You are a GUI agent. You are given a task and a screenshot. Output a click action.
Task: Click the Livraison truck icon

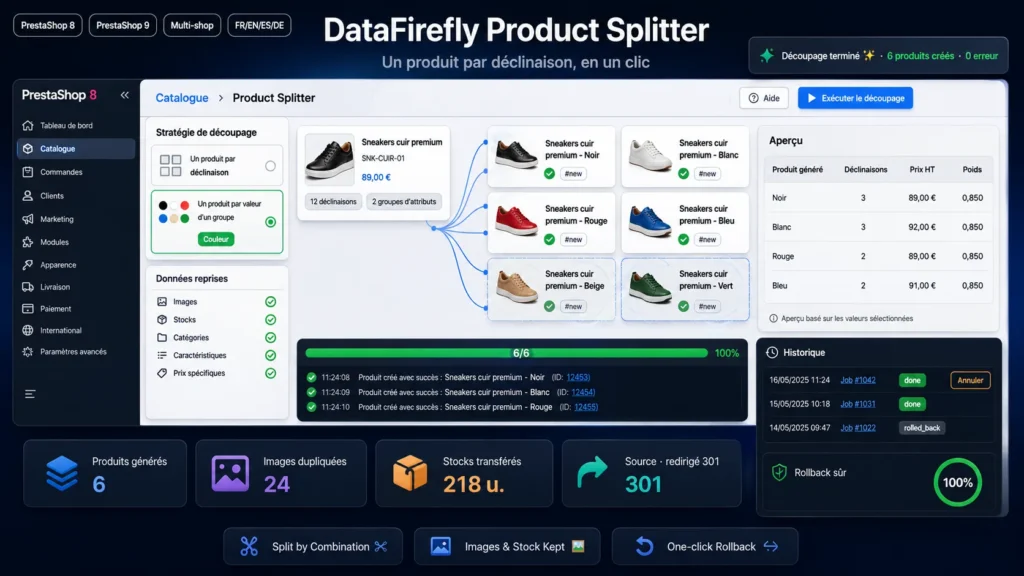click(x=27, y=287)
